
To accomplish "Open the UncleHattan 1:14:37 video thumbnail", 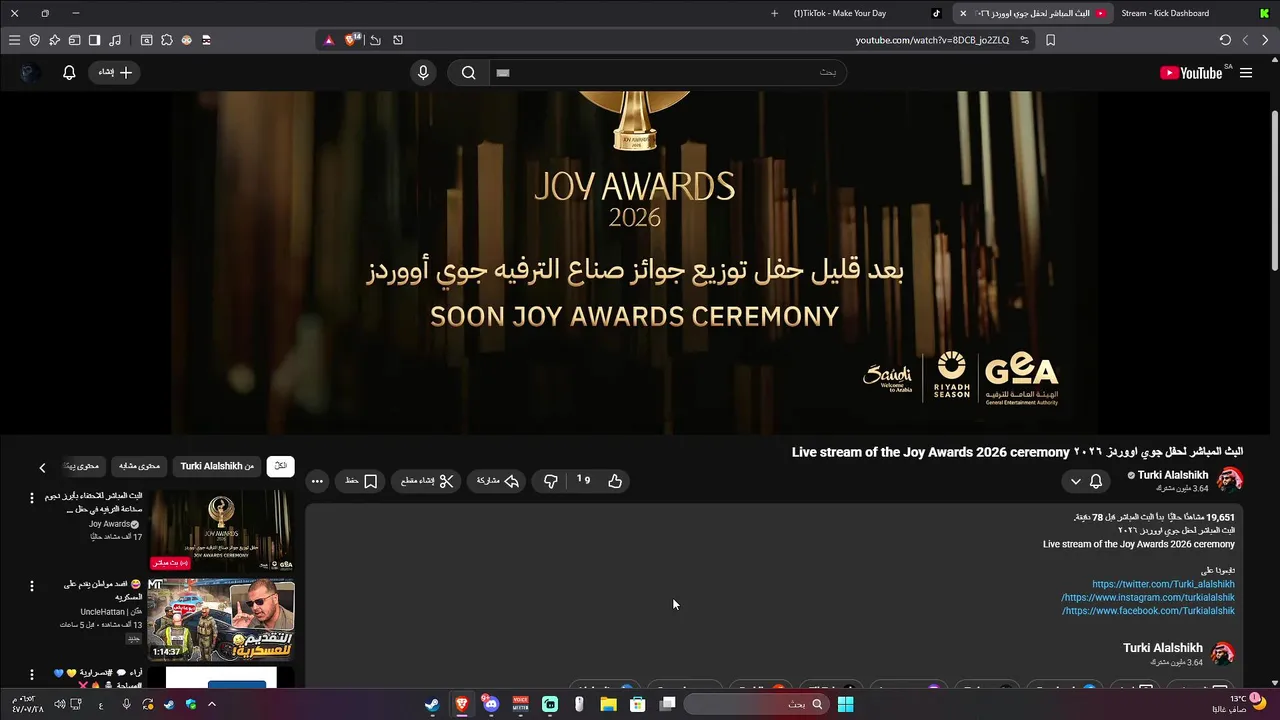I will coord(221,620).
